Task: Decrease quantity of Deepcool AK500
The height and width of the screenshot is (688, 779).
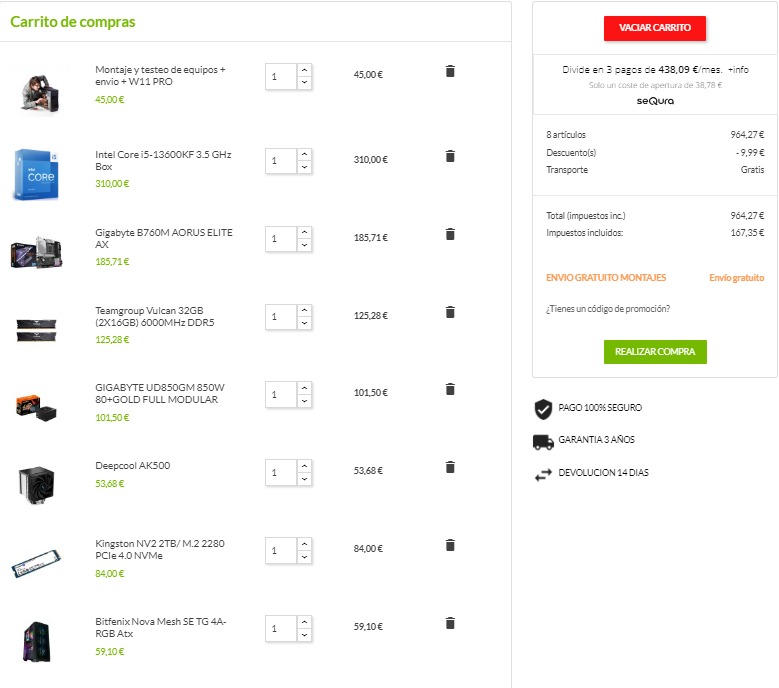Action: pyautogui.click(x=304, y=479)
